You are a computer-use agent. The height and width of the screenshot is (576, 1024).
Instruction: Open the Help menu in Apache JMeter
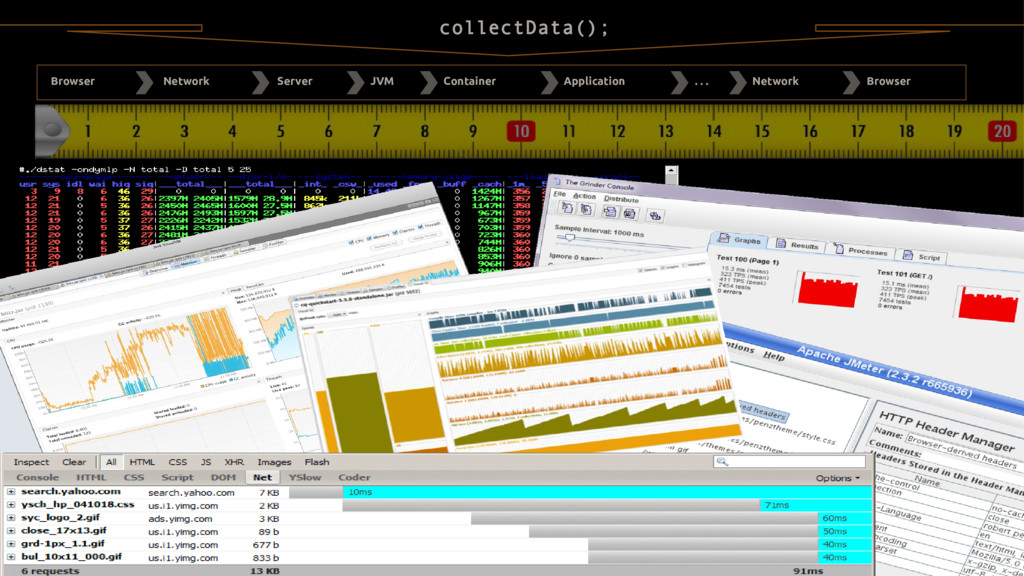(x=774, y=356)
